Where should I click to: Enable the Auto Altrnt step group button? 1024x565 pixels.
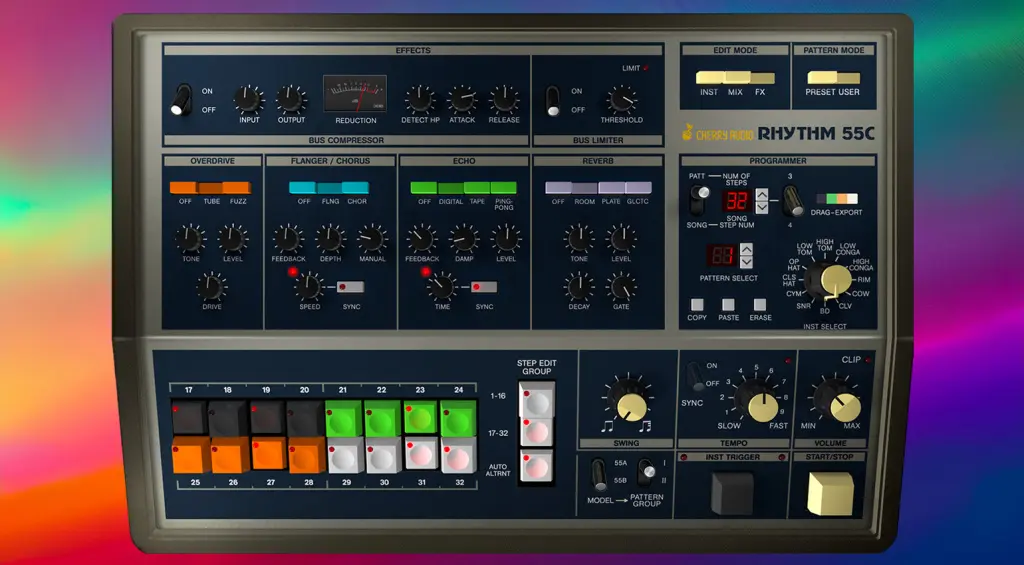535,466
